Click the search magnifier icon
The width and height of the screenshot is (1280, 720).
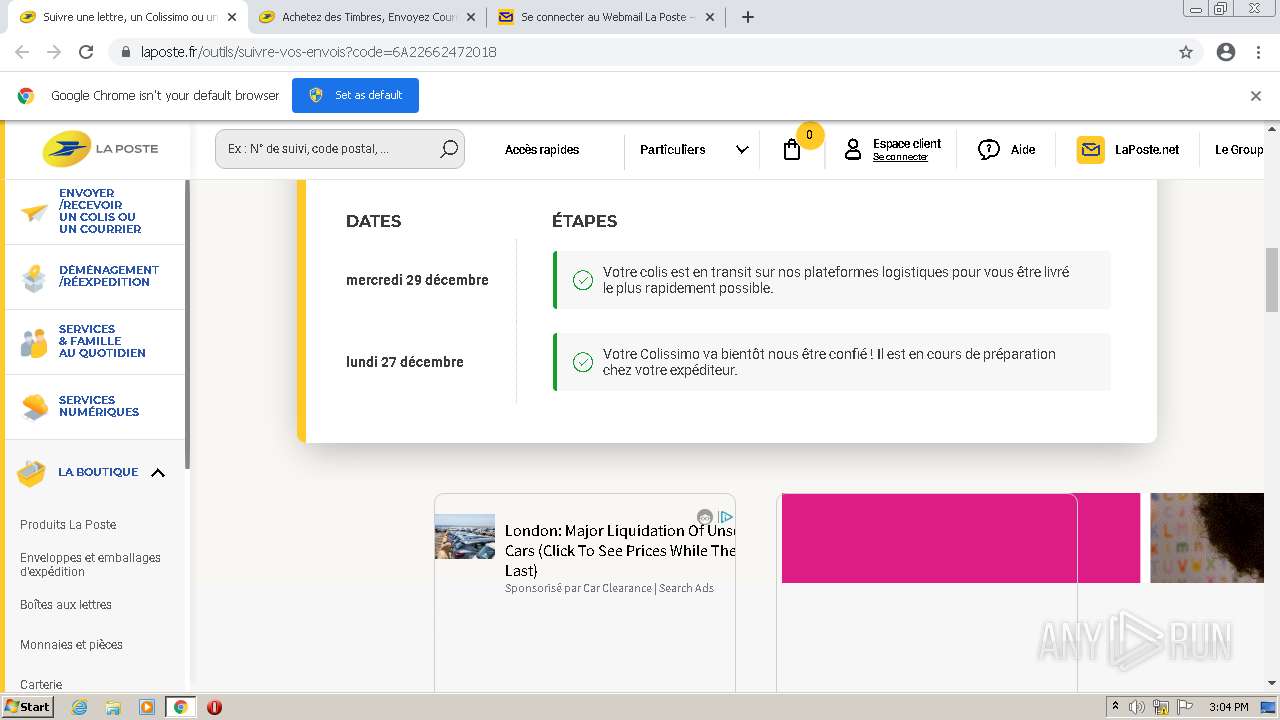449,149
